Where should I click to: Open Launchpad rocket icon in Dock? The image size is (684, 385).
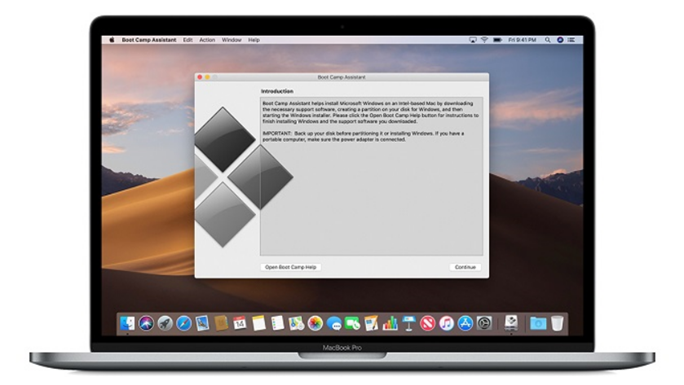pyautogui.click(x=165, y=324)
